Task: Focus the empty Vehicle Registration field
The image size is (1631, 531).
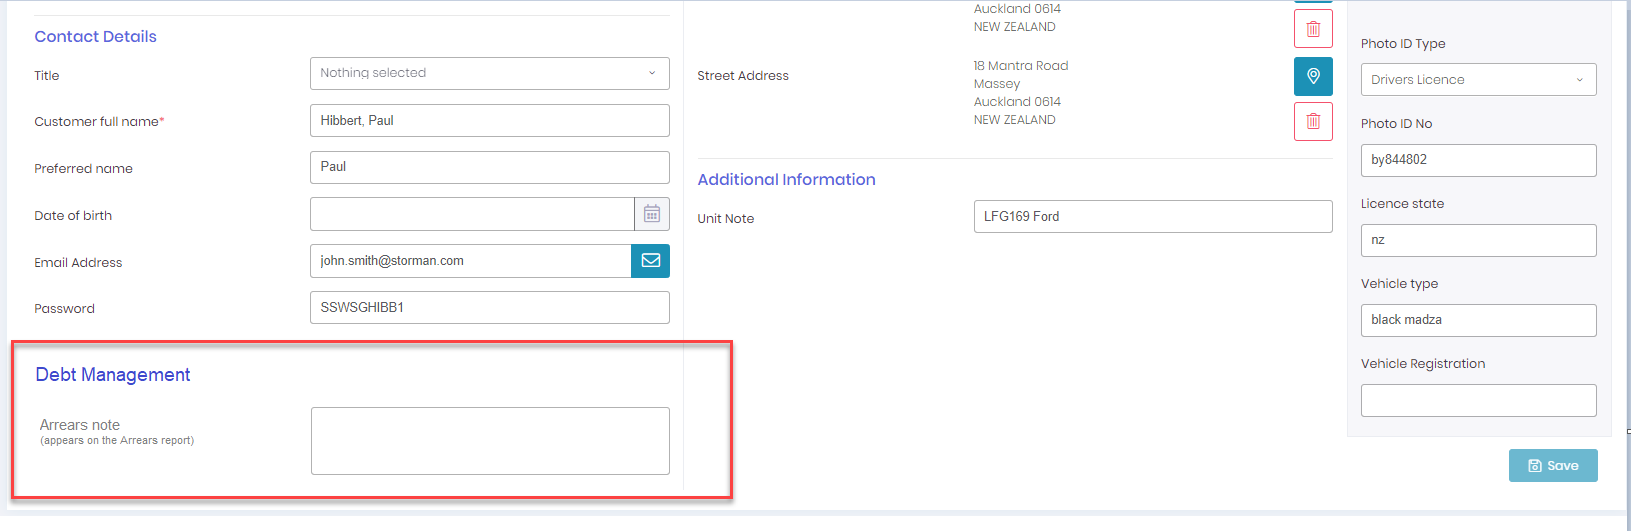Action: coord(1477,400)
